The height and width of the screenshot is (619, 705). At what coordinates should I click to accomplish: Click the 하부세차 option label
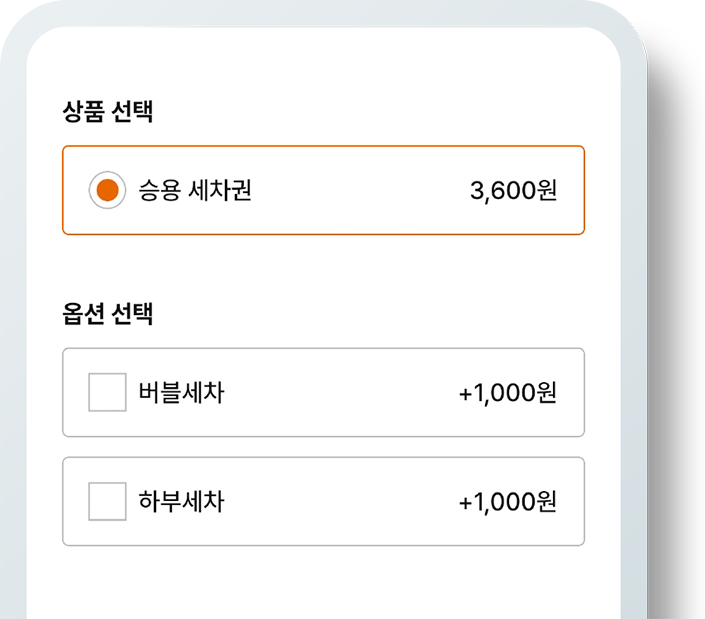click(181, 501)
